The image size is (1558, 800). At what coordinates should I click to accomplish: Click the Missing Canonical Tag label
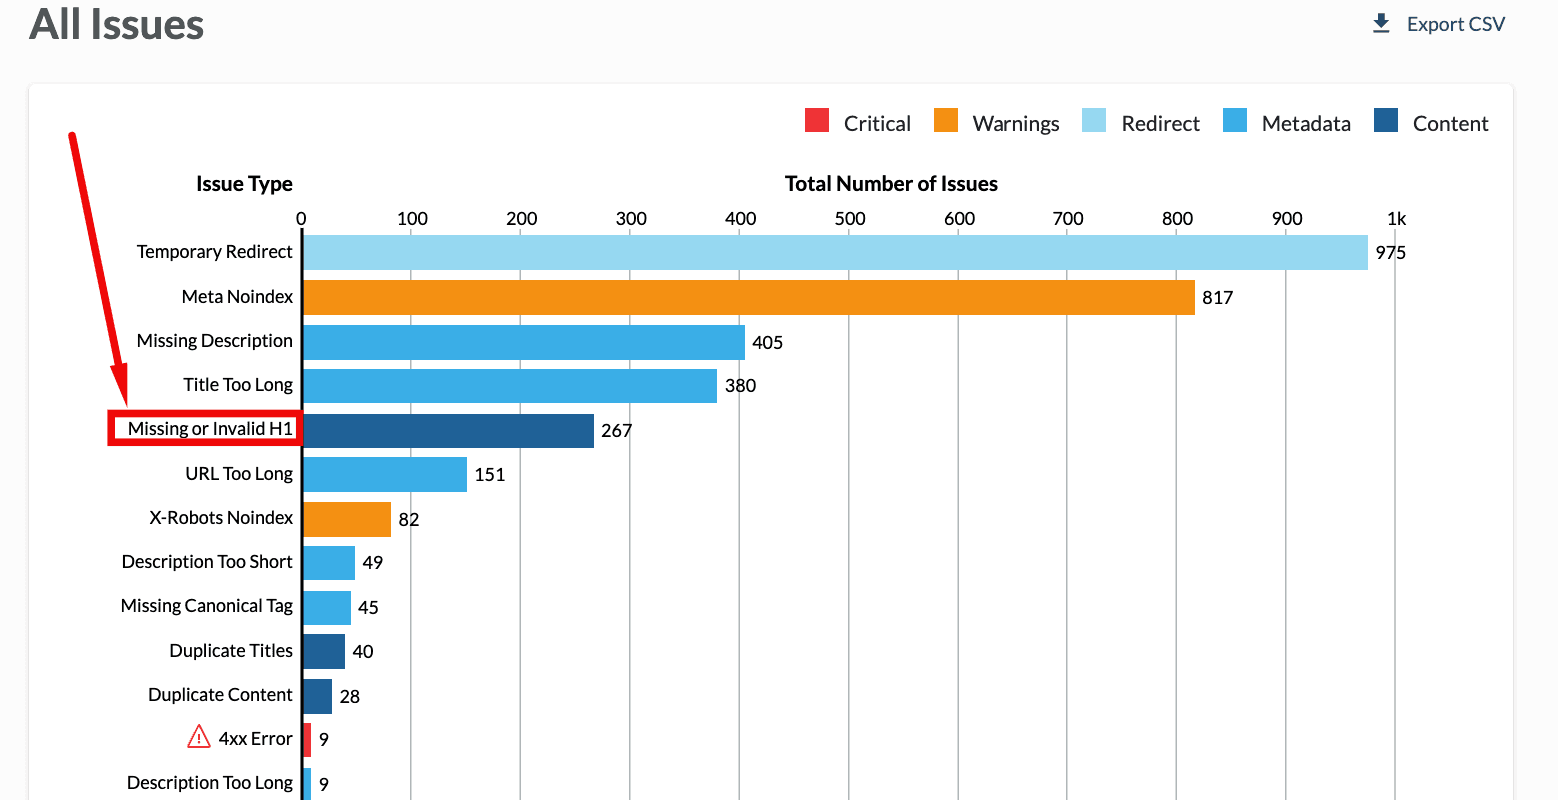click(x=207, y=606)
